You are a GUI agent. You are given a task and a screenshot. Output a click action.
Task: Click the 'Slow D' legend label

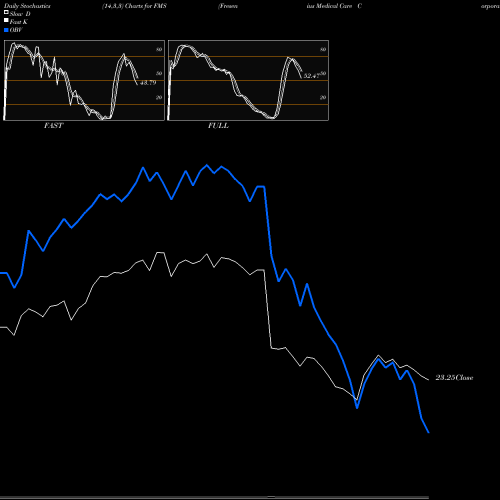(20, 14)
